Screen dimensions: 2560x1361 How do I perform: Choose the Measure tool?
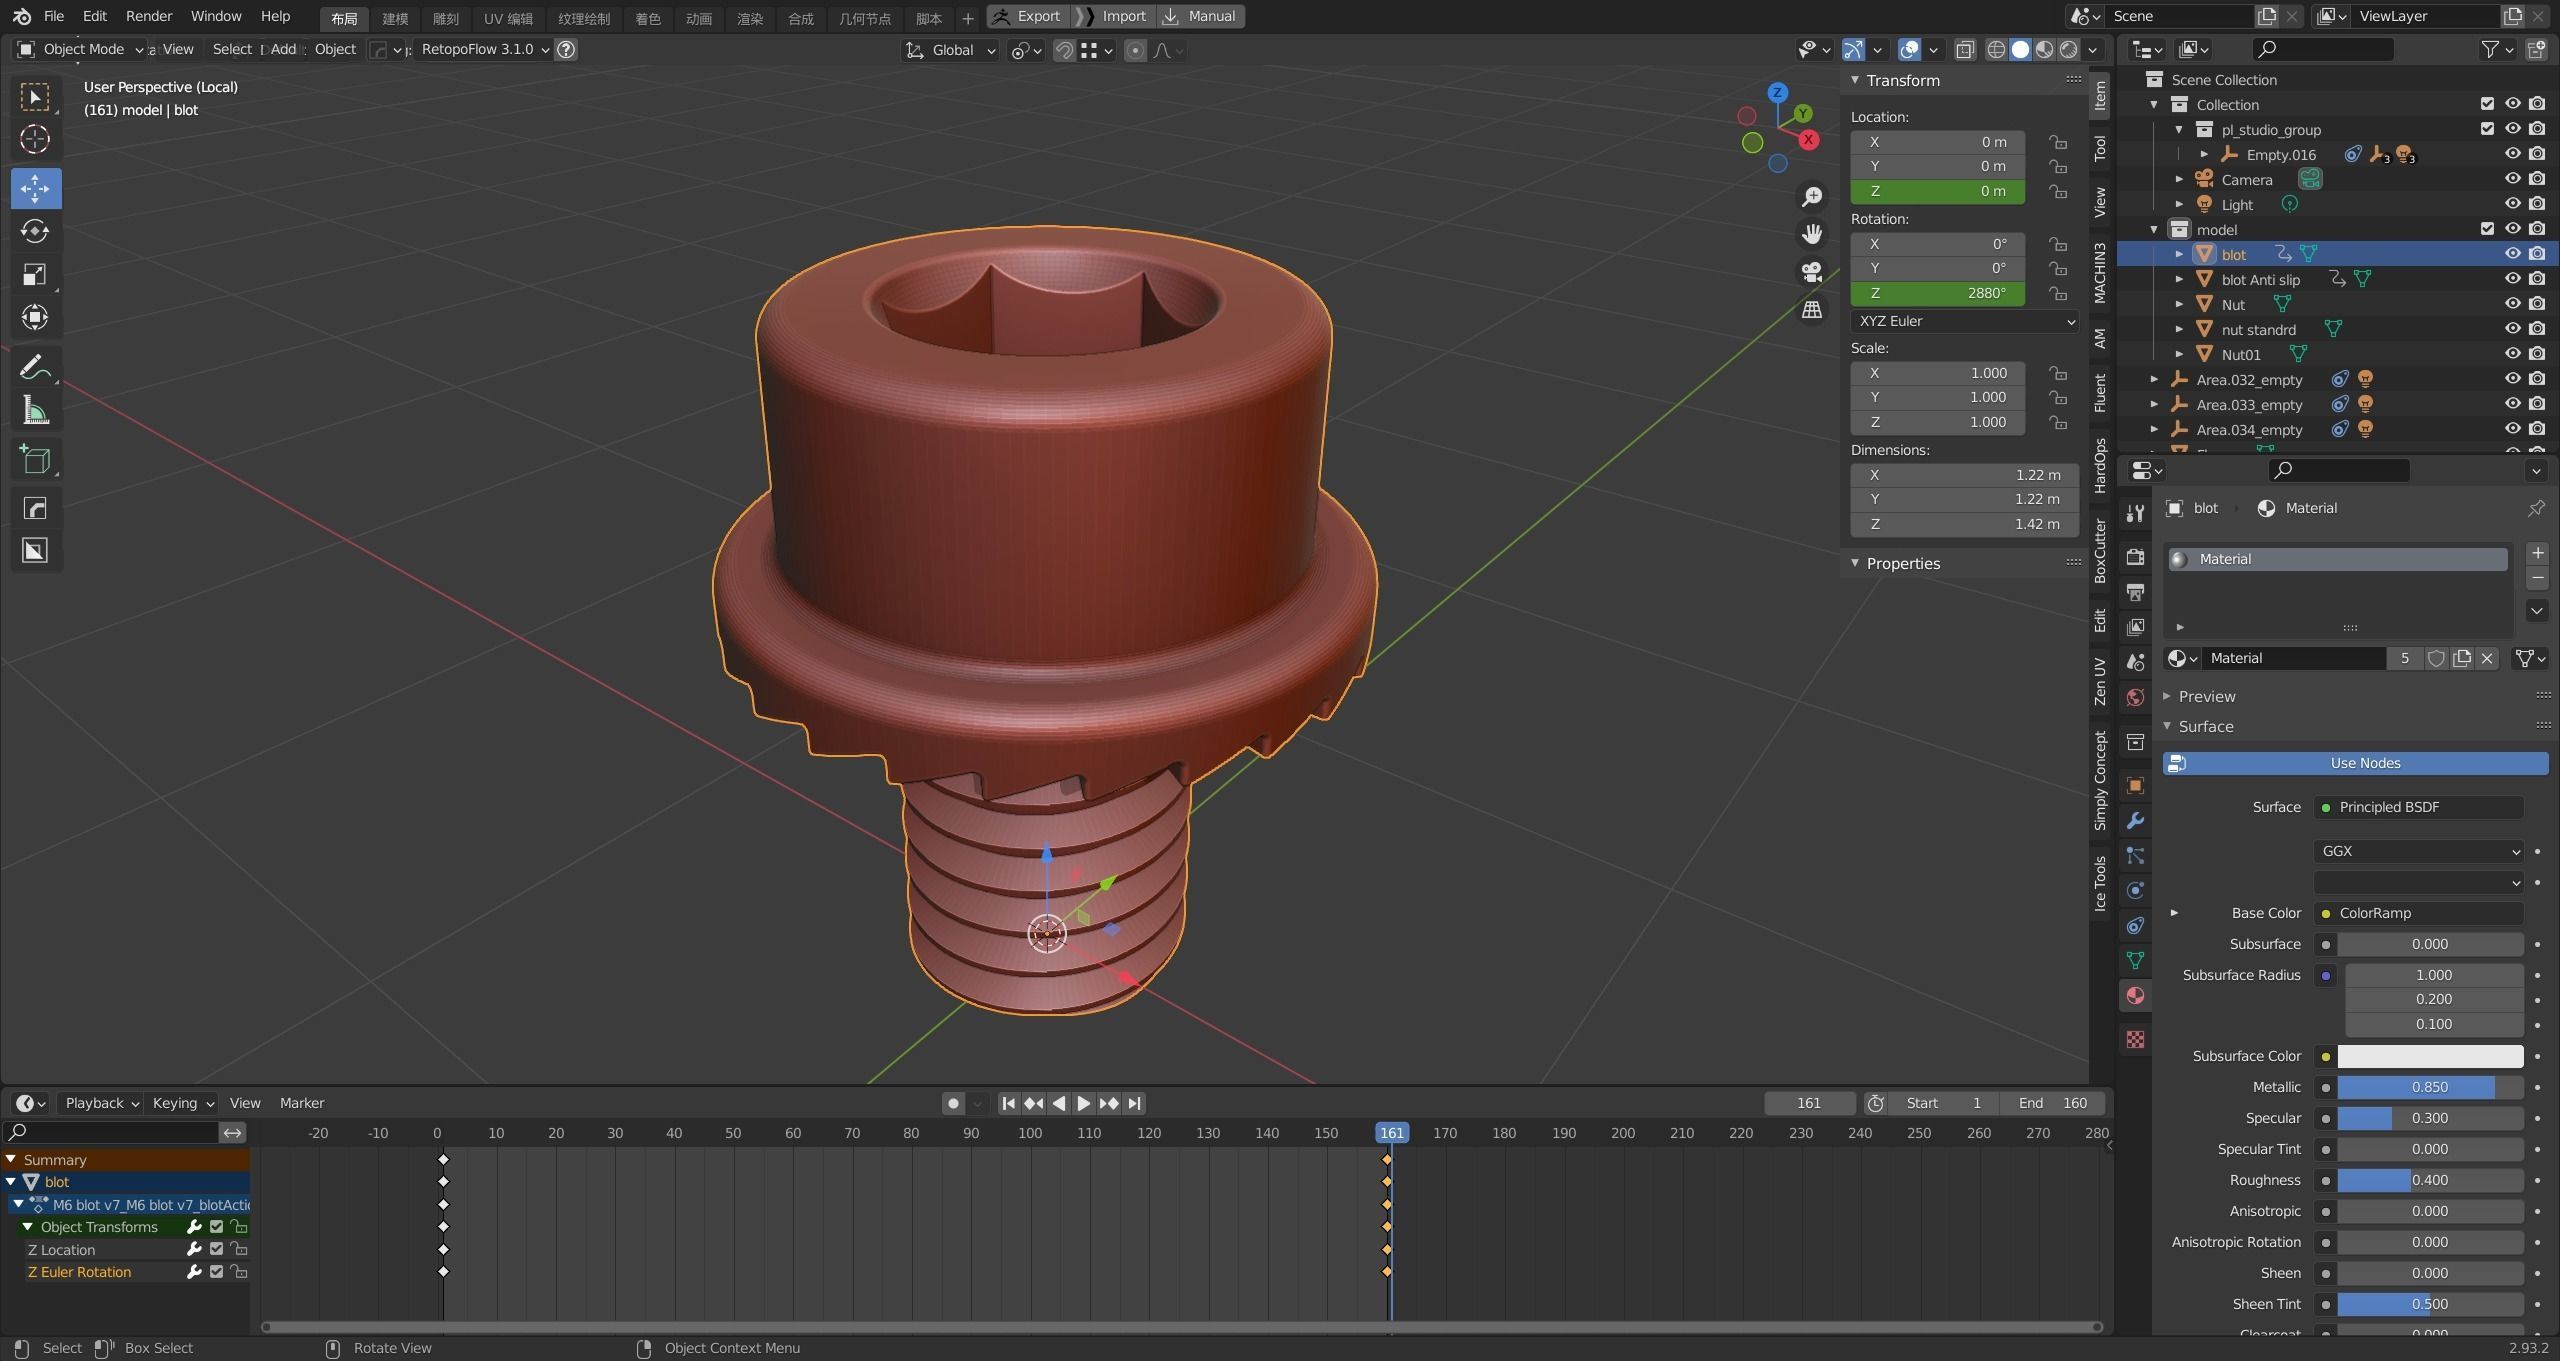click(35, 410)
